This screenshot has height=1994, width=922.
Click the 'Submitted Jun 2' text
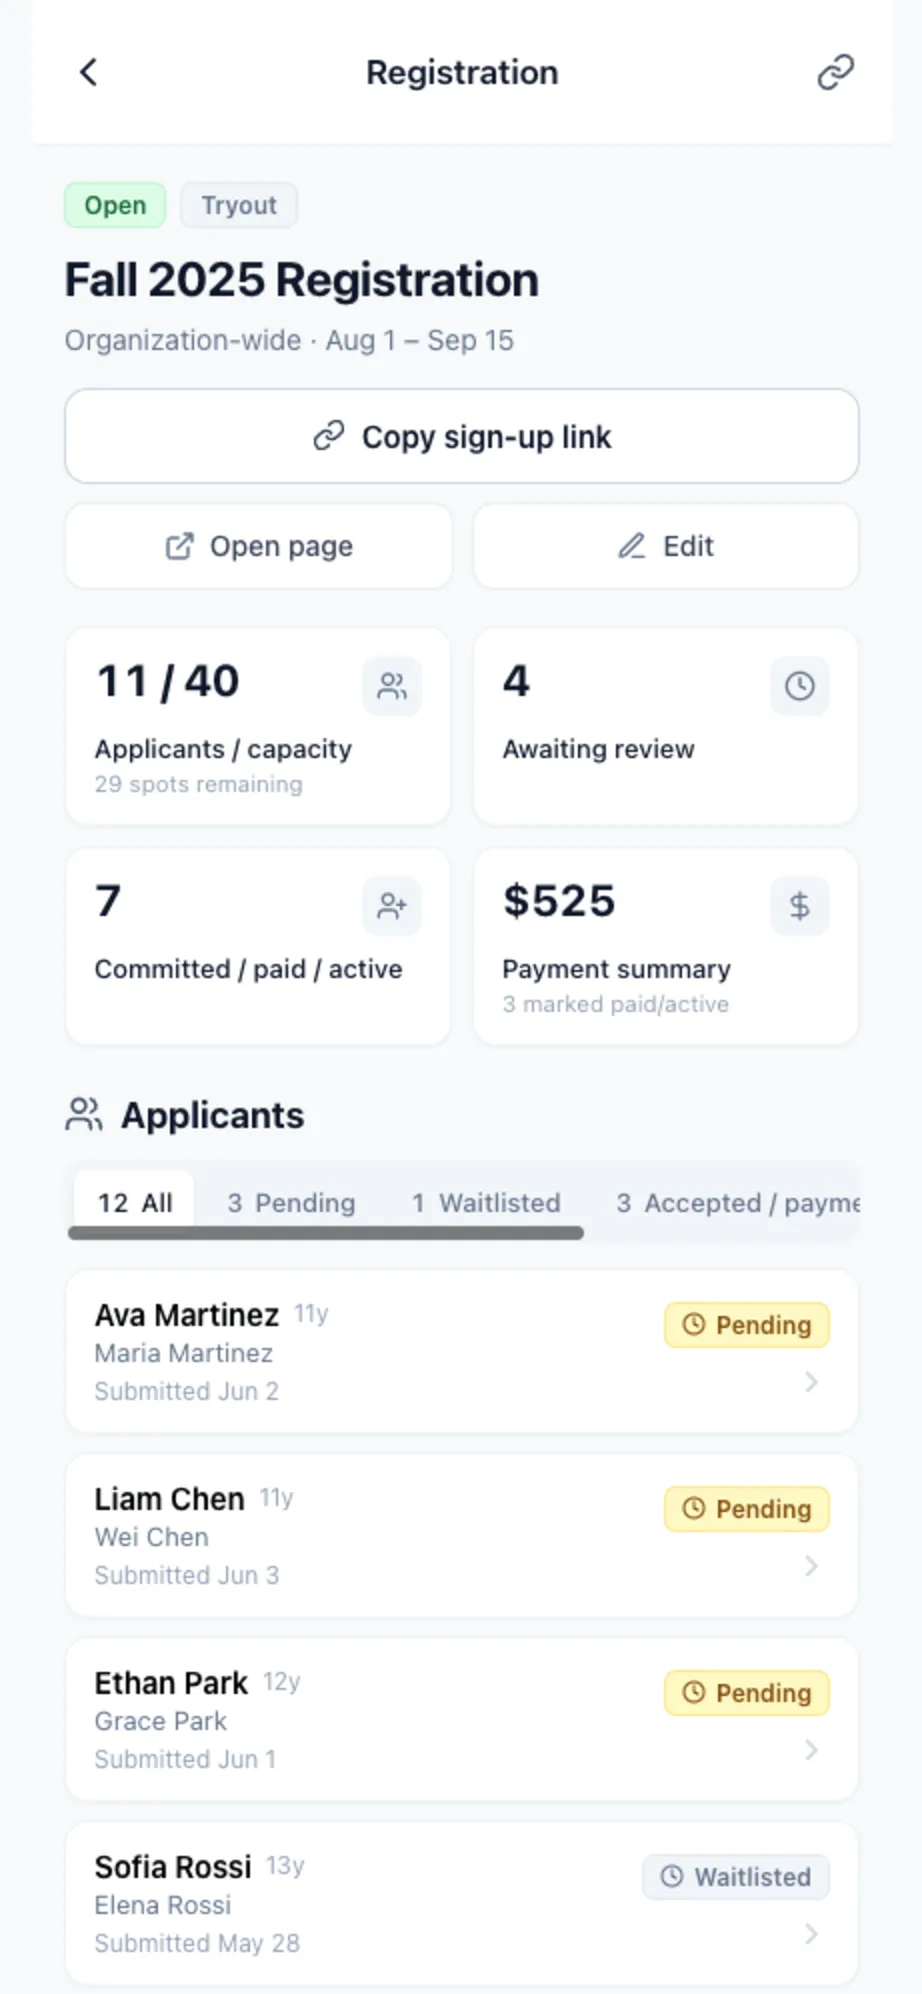click(187, 1391)
